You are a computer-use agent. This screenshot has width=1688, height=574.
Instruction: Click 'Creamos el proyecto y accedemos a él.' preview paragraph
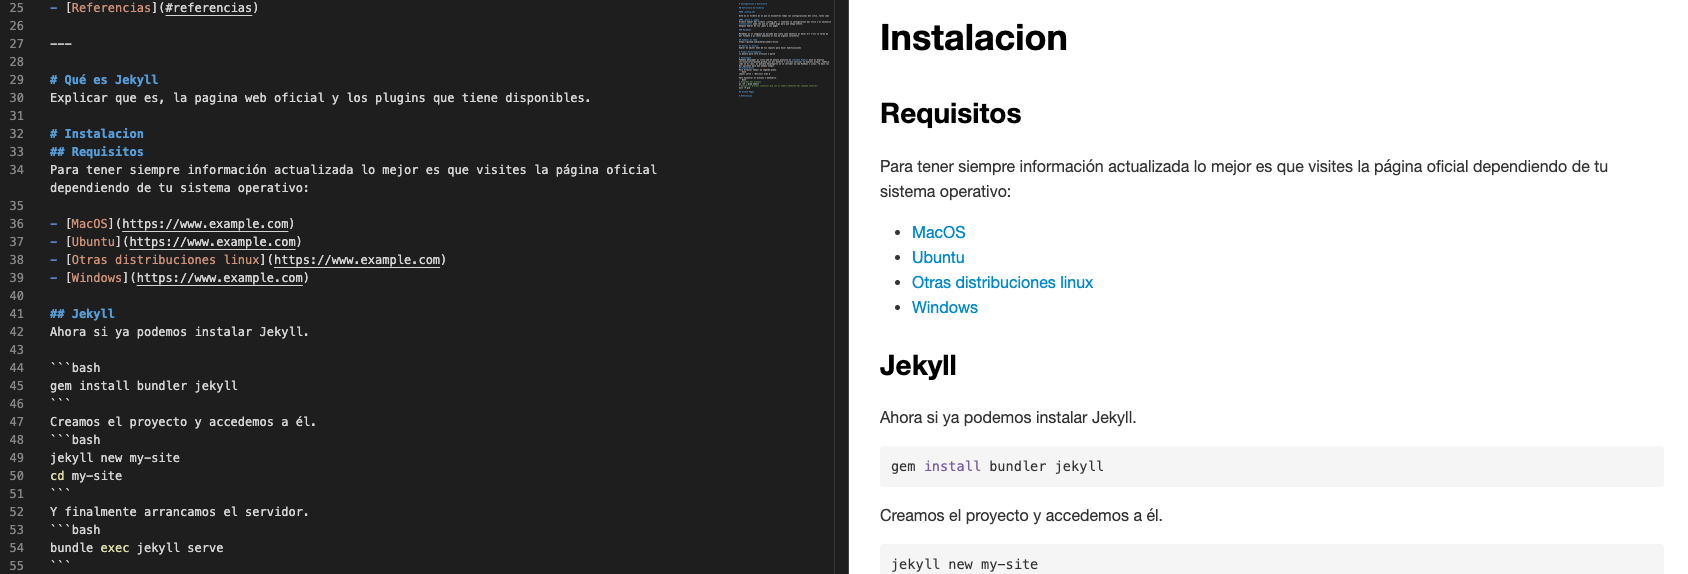tap(1021, 515)
